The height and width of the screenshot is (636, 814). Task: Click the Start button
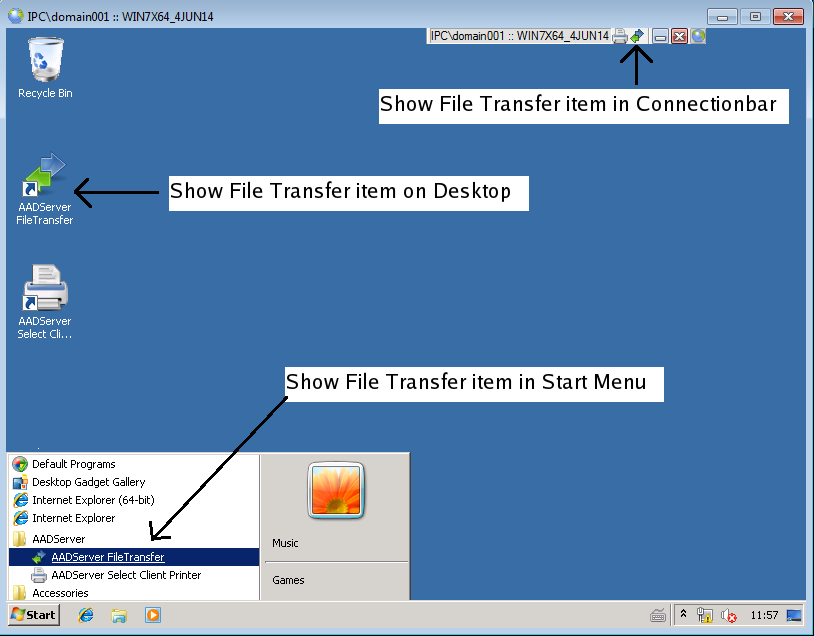(x=34, y=615)
